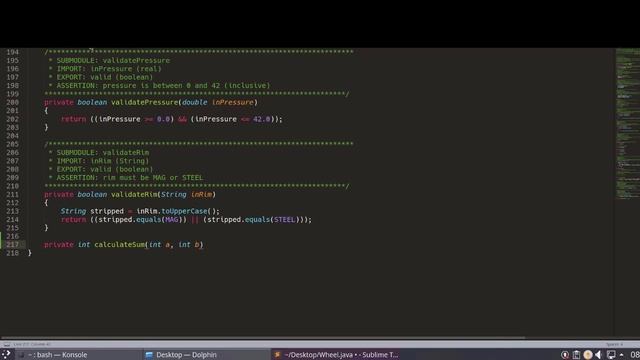Open the volume speaker tray icon

pos(599,355)
